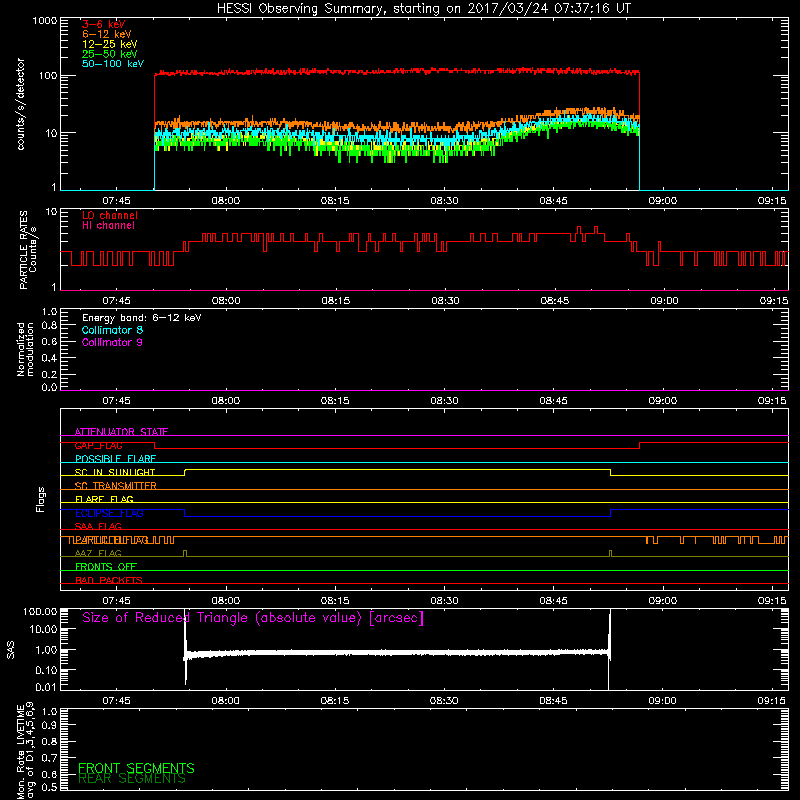
Task: Click the counts/s/detector axis label
Action: [21, 104]
